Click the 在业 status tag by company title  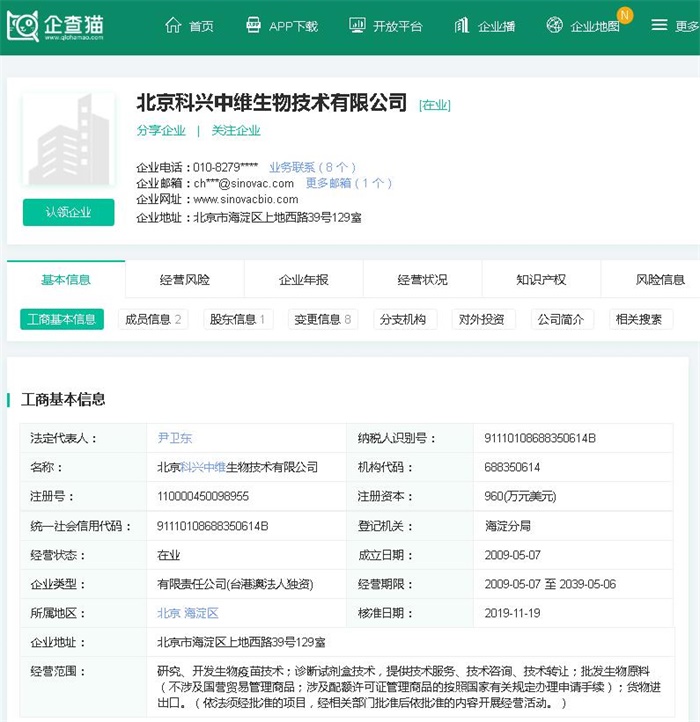click(x=435, y=105)
